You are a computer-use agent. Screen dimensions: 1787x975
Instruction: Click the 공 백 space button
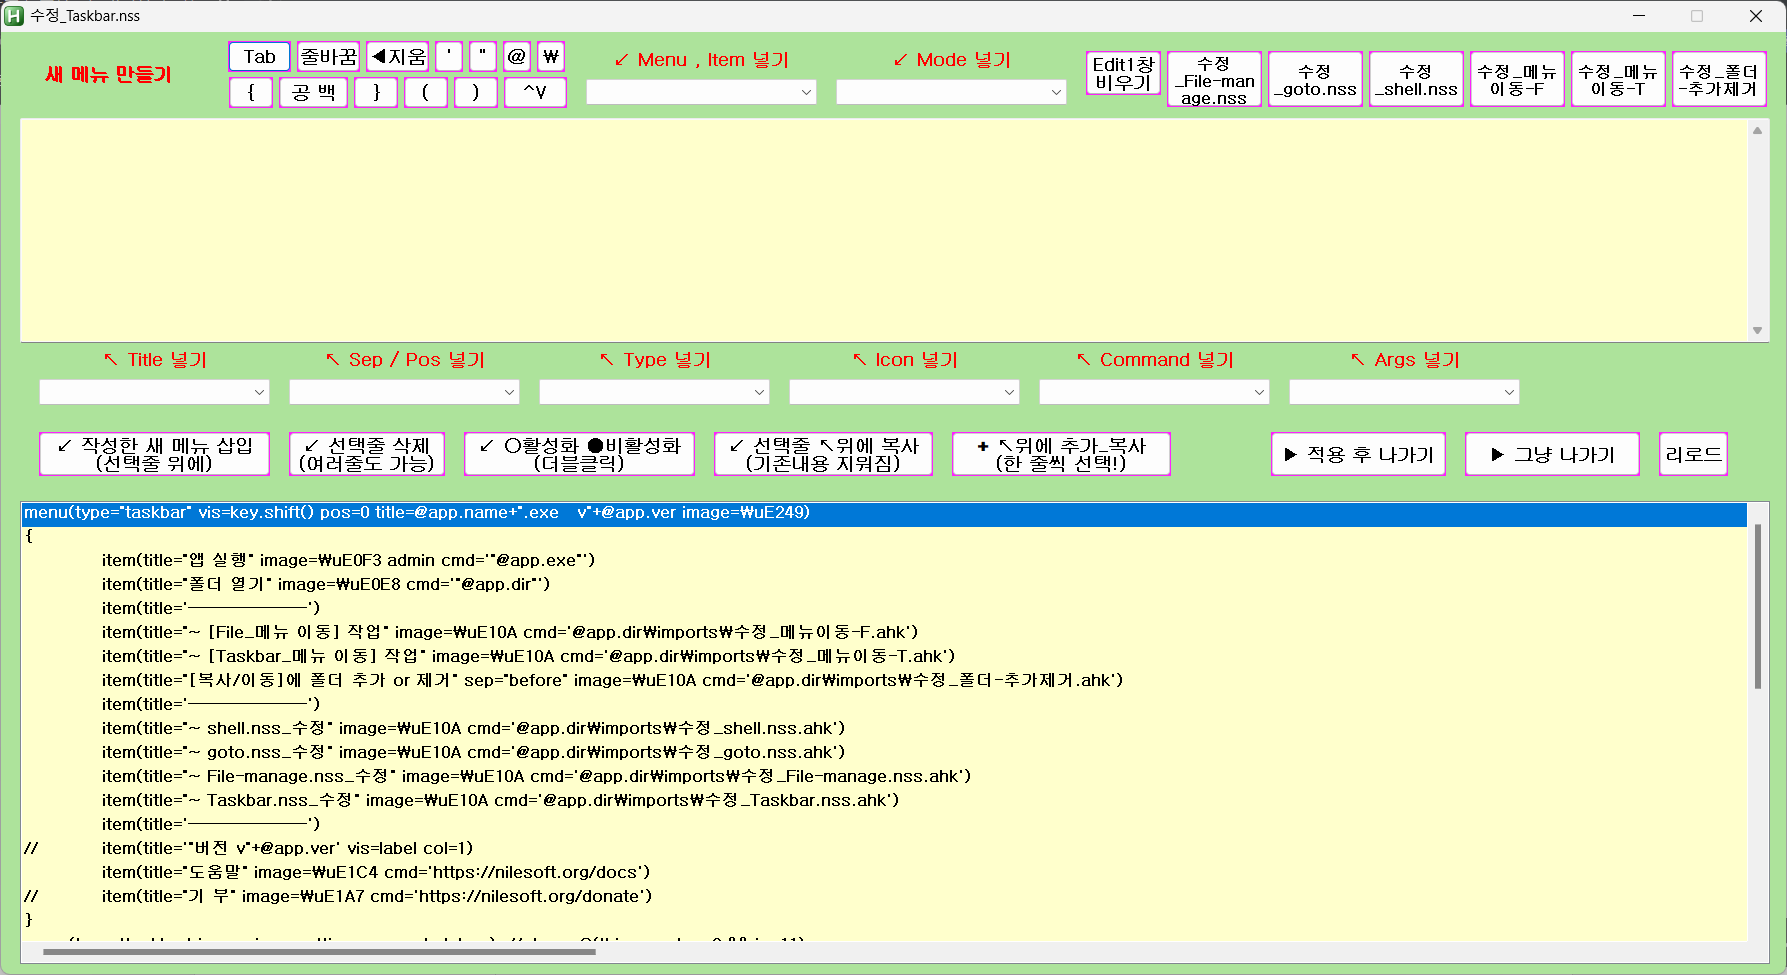314,93
